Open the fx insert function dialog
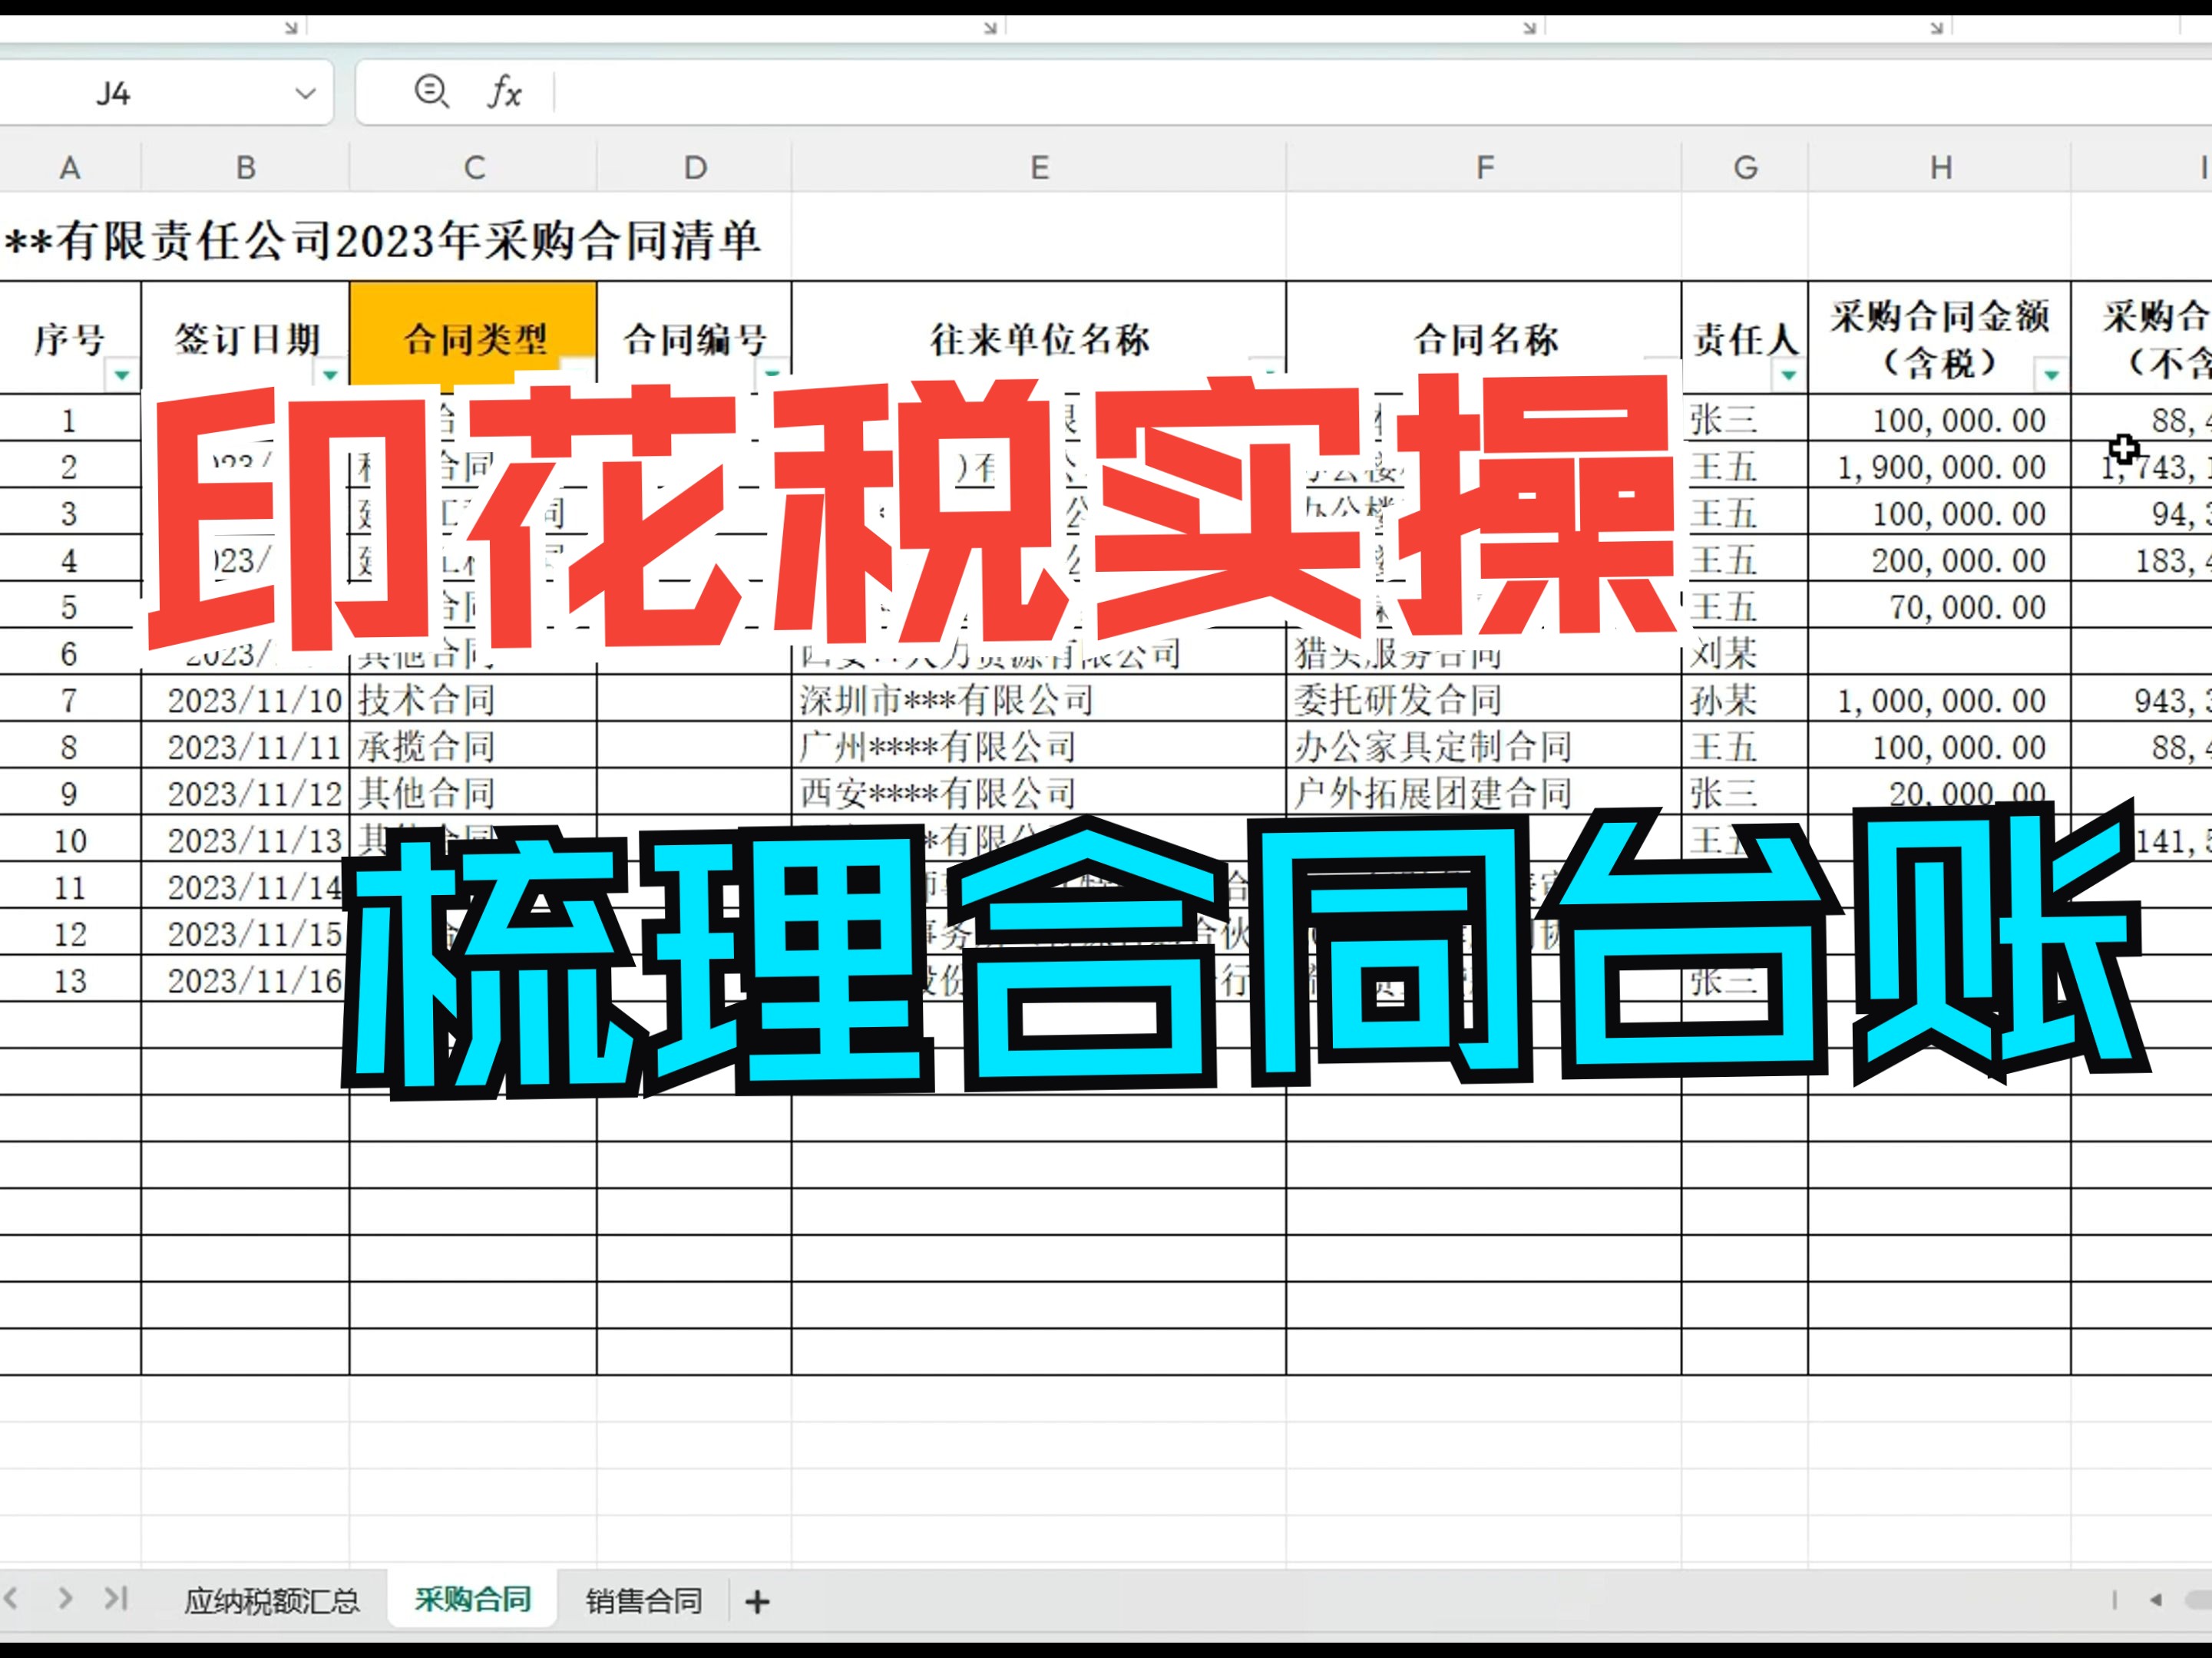 505,92
